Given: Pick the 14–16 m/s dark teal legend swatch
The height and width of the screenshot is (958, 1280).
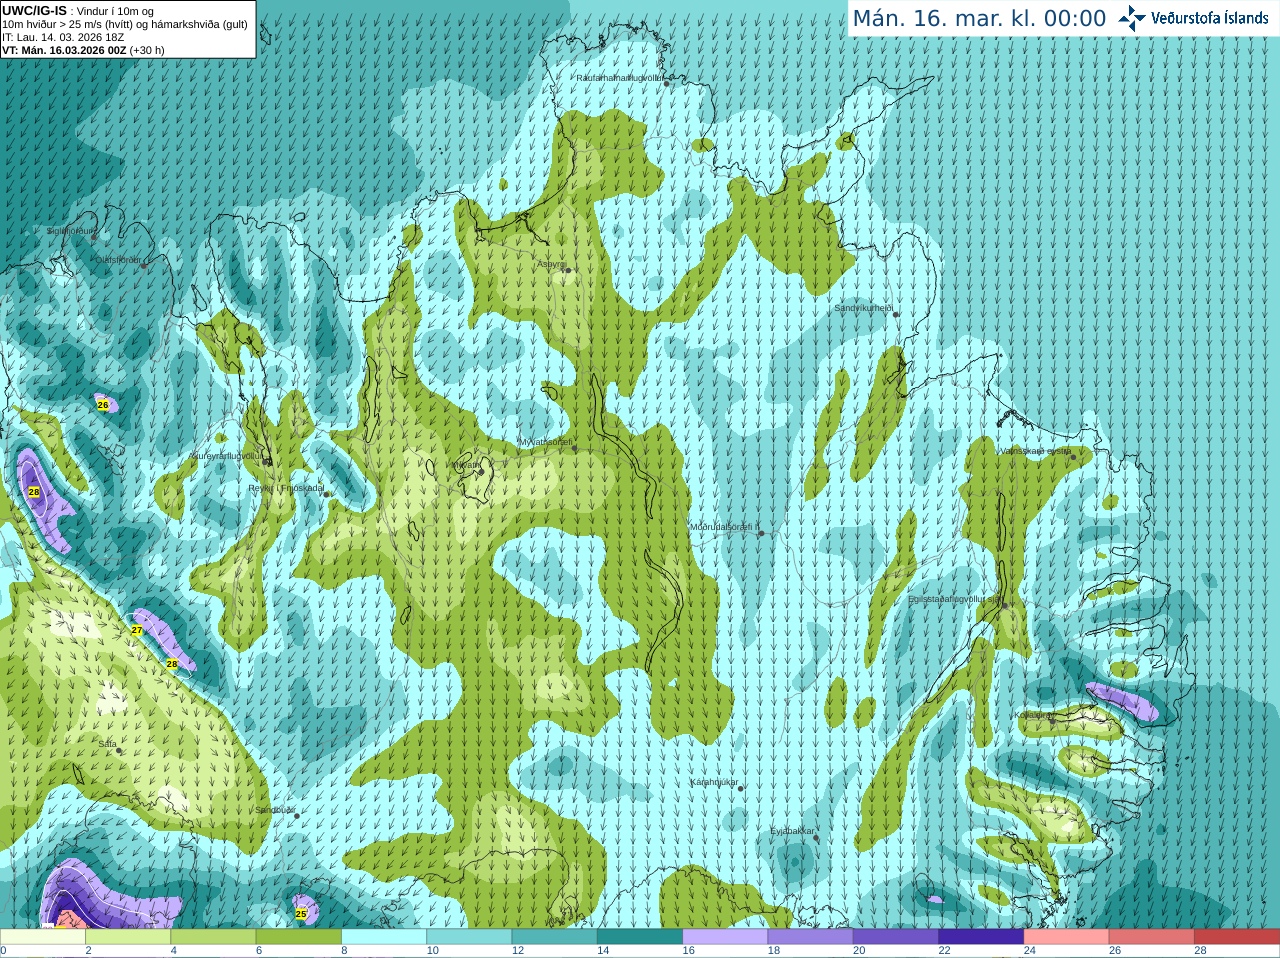Looking at the screenshot, I should tap(640, 937).
